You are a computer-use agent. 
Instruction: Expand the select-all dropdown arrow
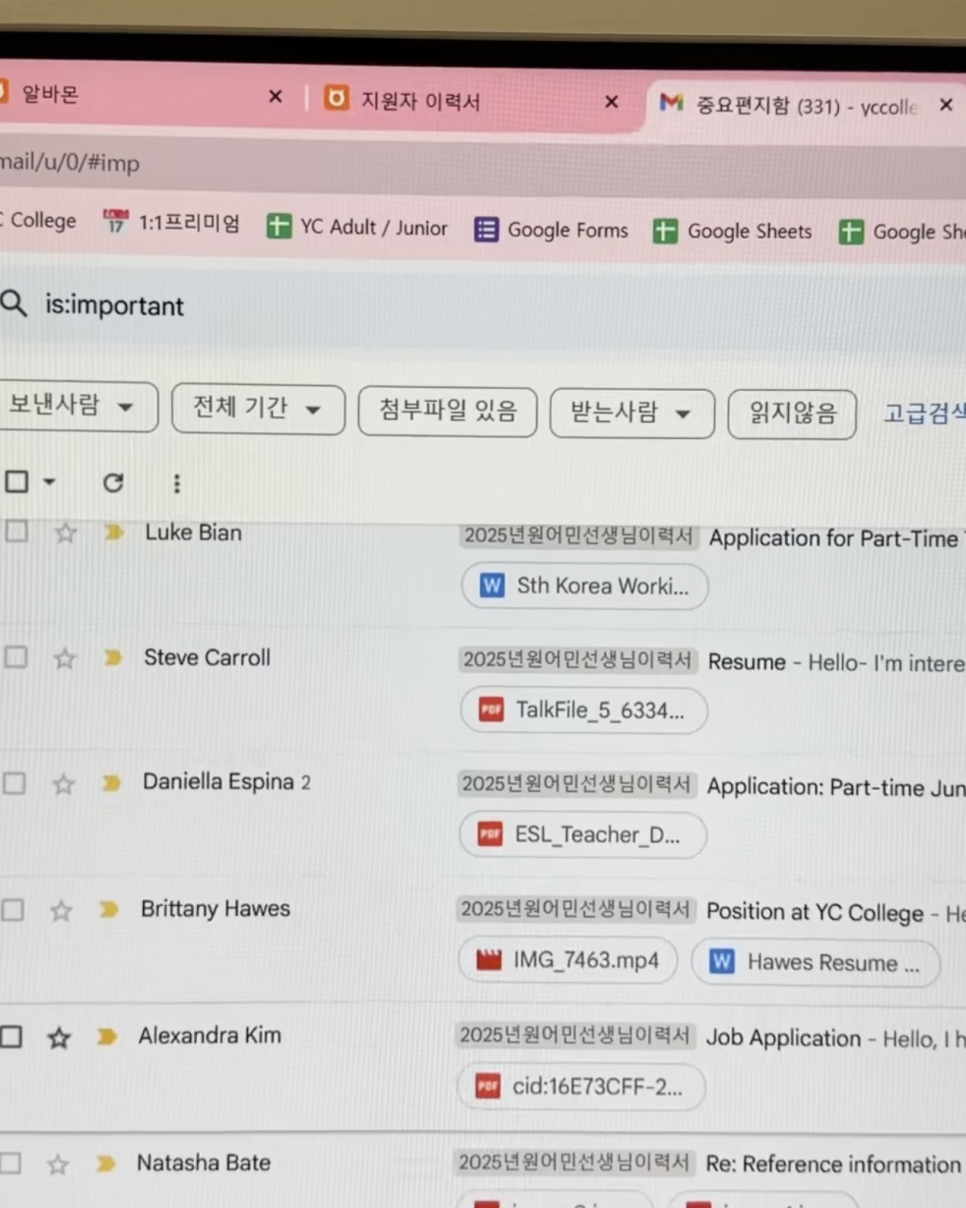point(48,483)
